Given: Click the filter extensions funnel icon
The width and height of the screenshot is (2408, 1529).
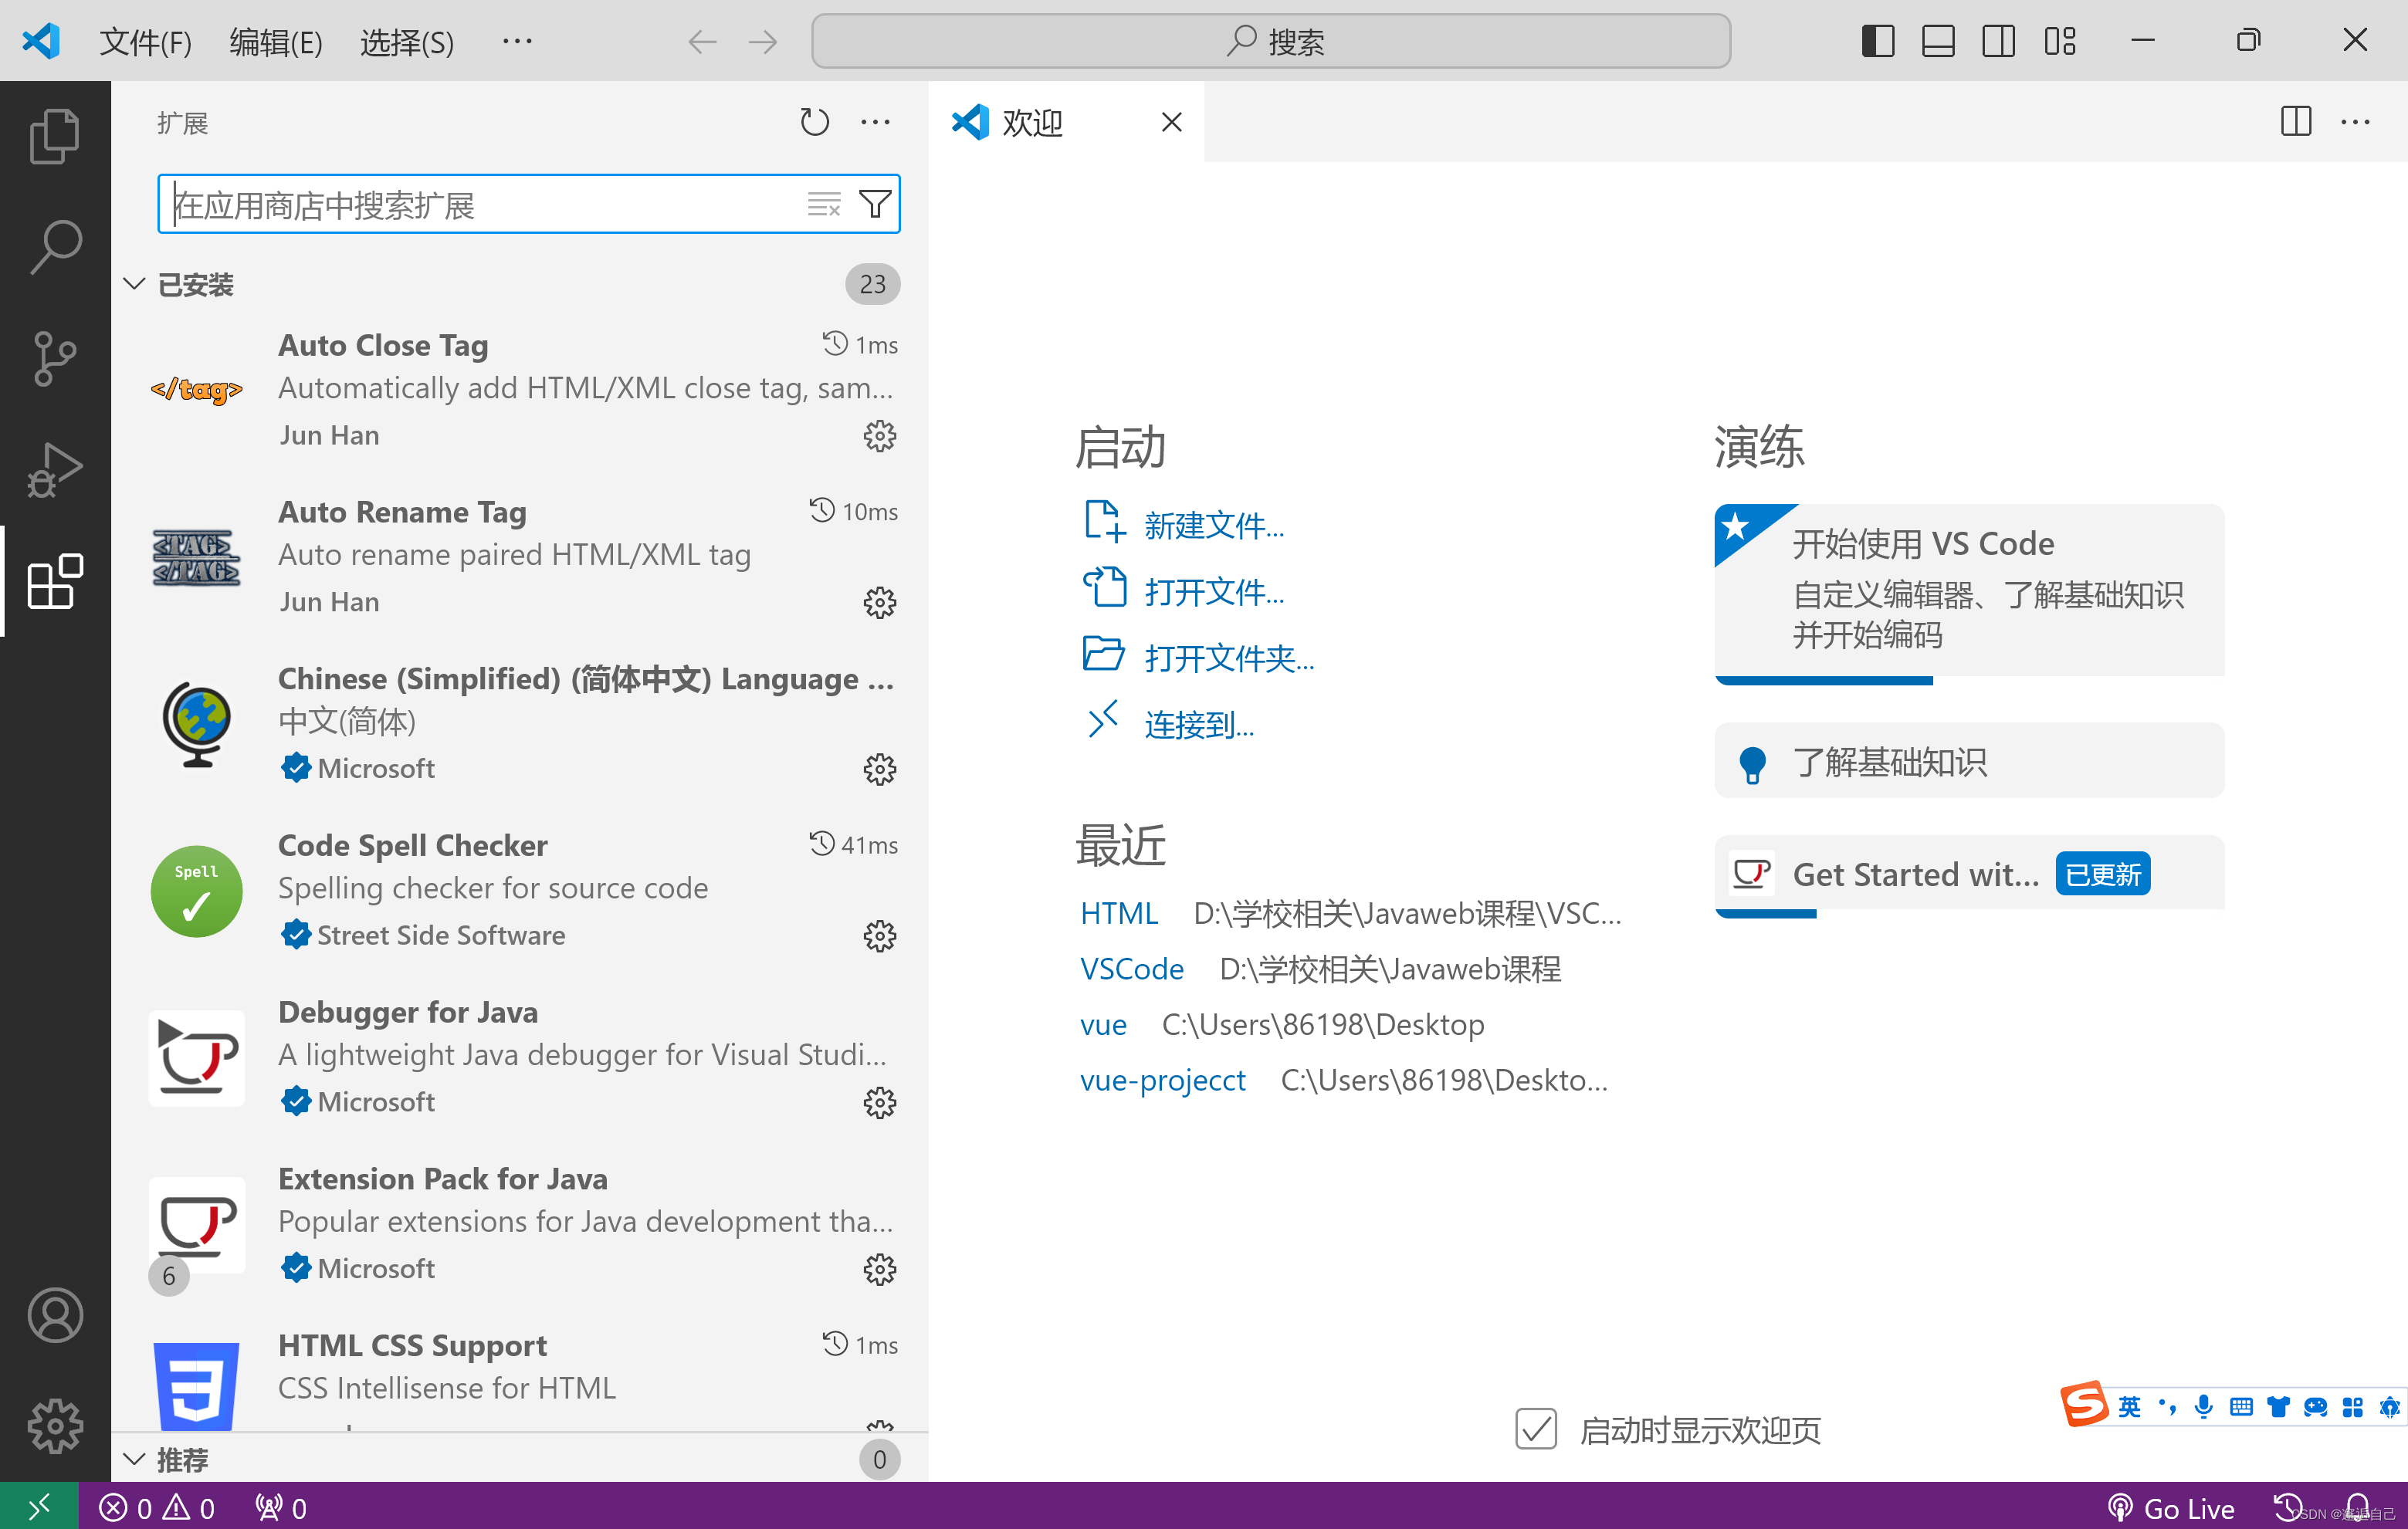Looking at the screenshot, I should (875, 204).
